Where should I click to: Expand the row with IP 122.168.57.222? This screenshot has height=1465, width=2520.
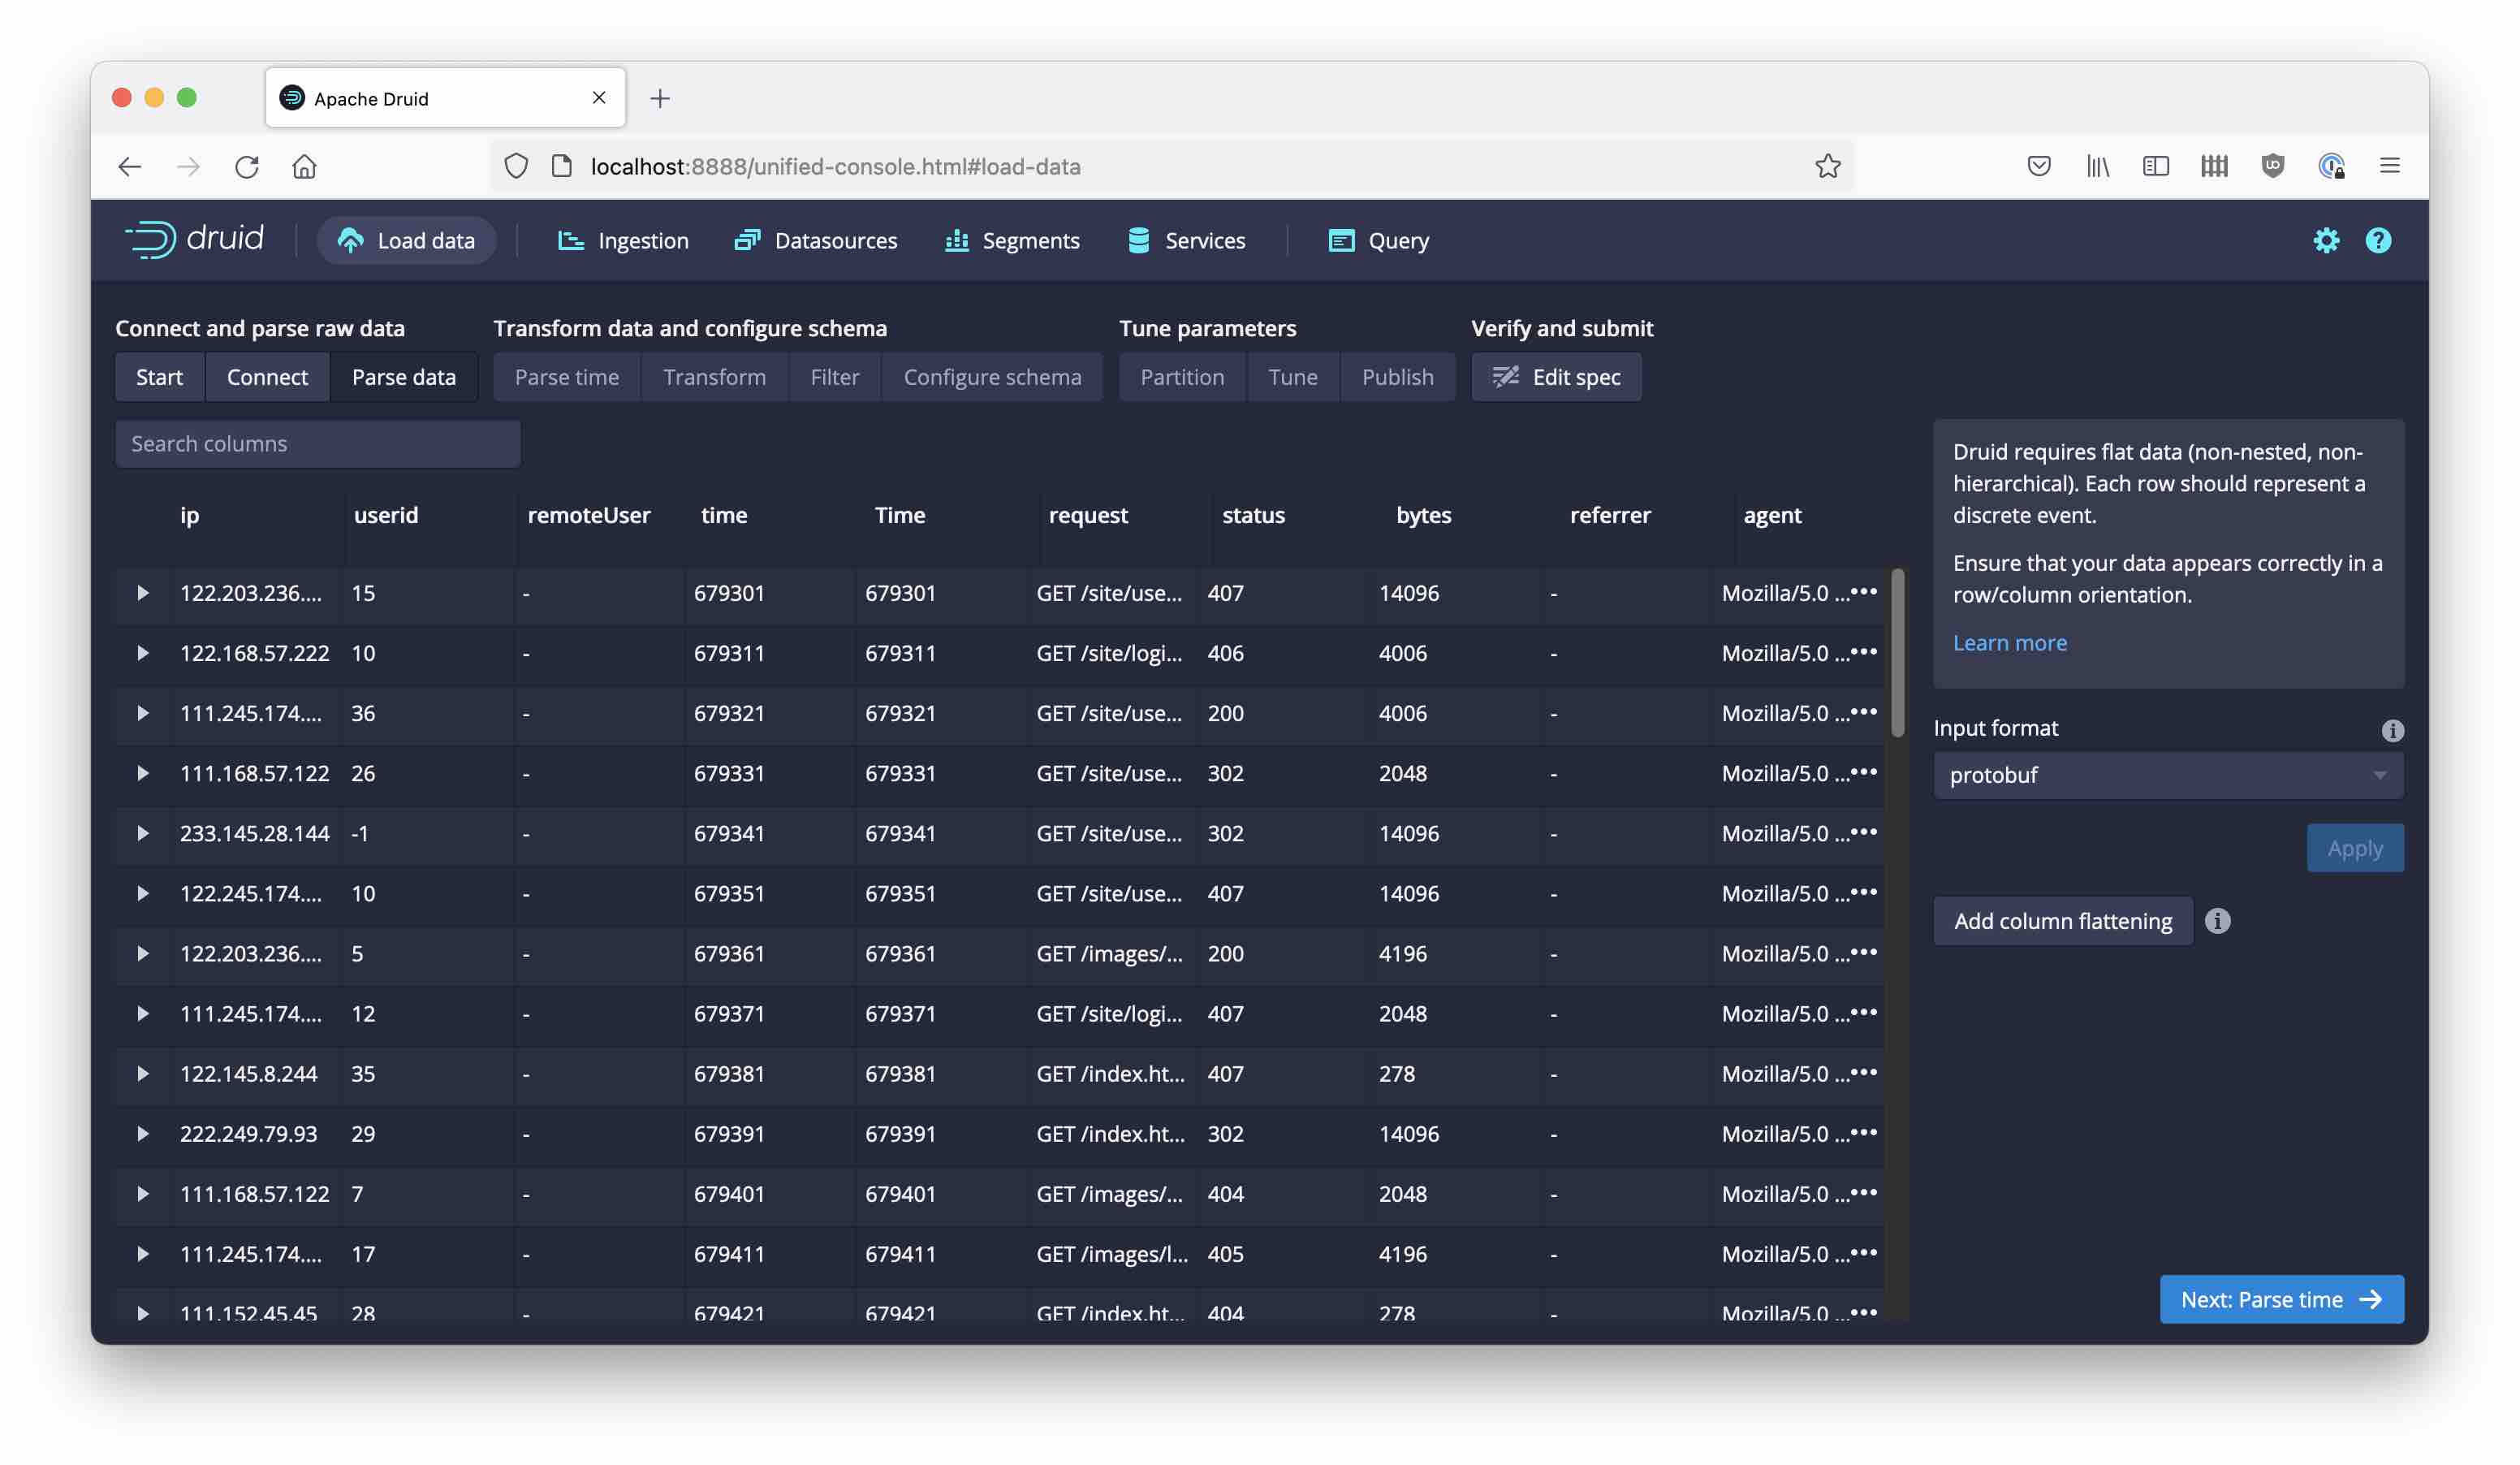point(143,653)
